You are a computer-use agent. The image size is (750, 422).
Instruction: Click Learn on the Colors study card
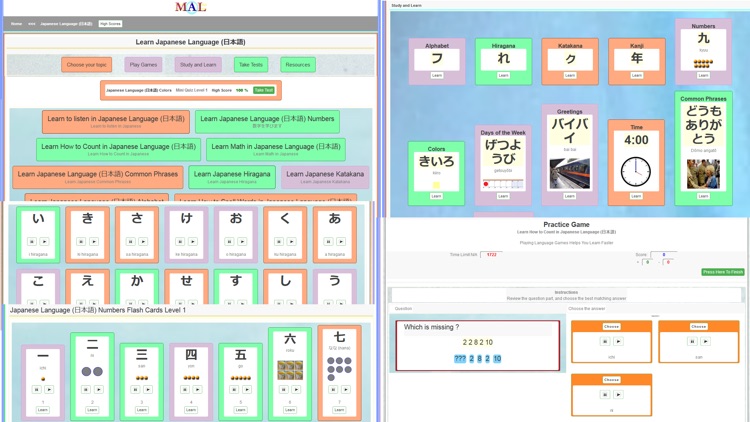point(436,196)
